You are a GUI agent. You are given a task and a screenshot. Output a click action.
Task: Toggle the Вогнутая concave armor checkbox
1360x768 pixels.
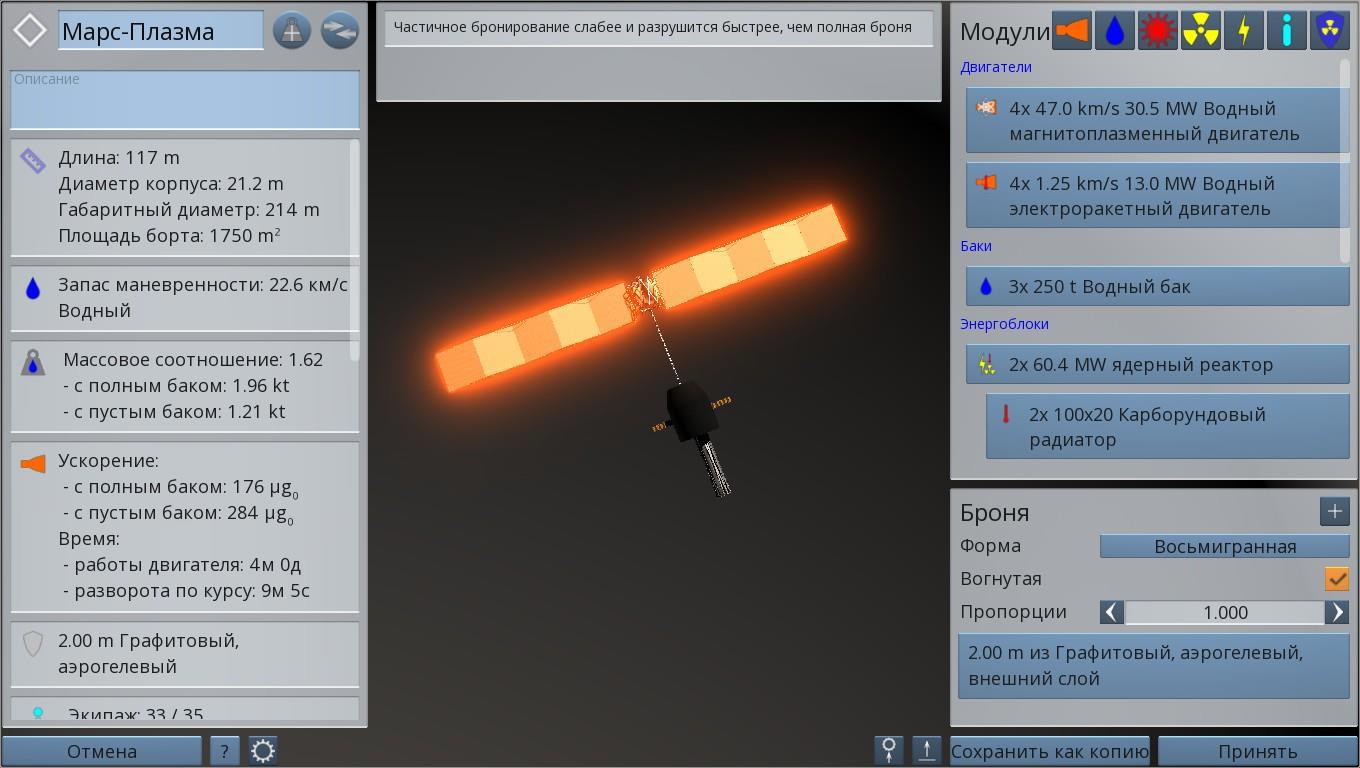1337,579
